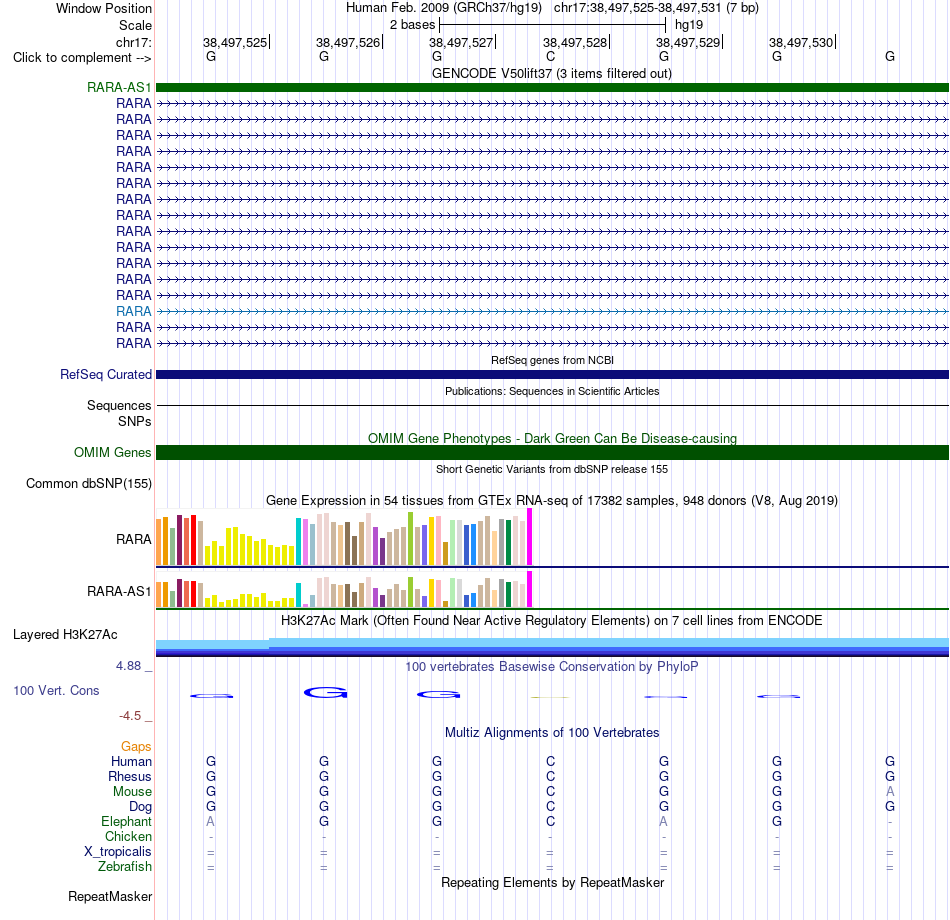
Task: Click ruler position label 38,497,527
Action: tap(461, 42)
